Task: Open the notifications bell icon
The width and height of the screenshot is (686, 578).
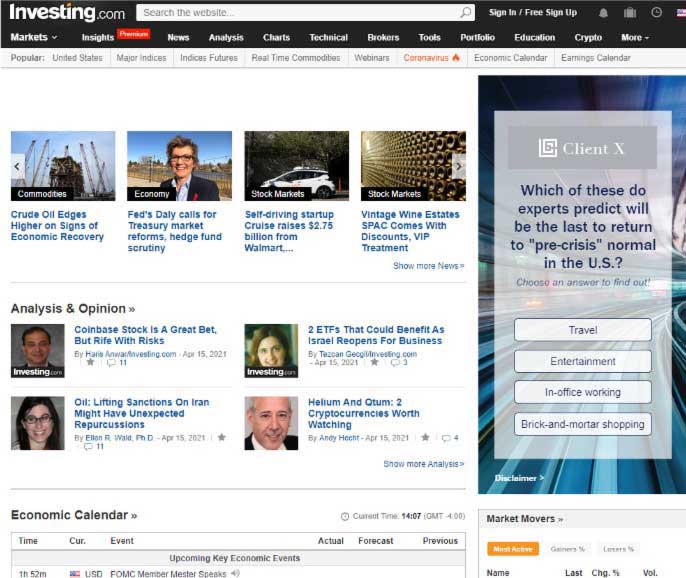Action: (x=603, y=13)
